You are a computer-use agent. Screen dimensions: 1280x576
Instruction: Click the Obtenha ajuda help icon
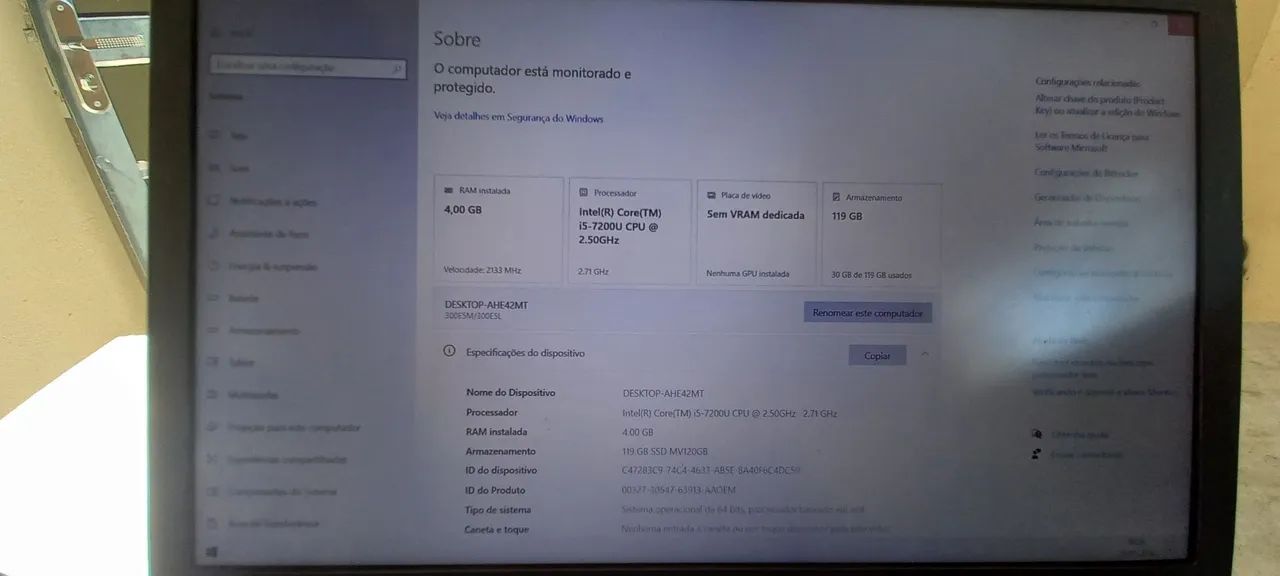point(1037,434)
